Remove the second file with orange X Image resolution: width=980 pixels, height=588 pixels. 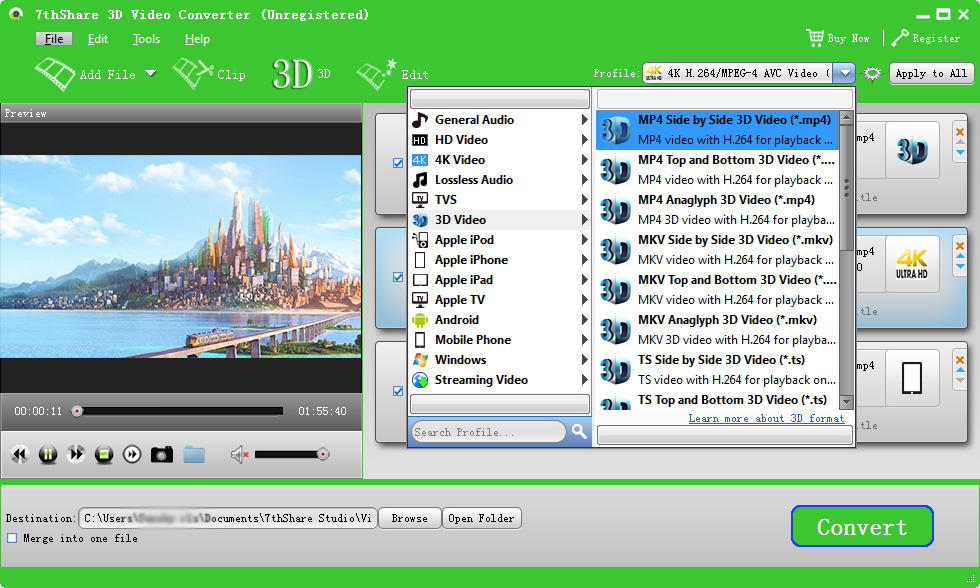[959, 246]
